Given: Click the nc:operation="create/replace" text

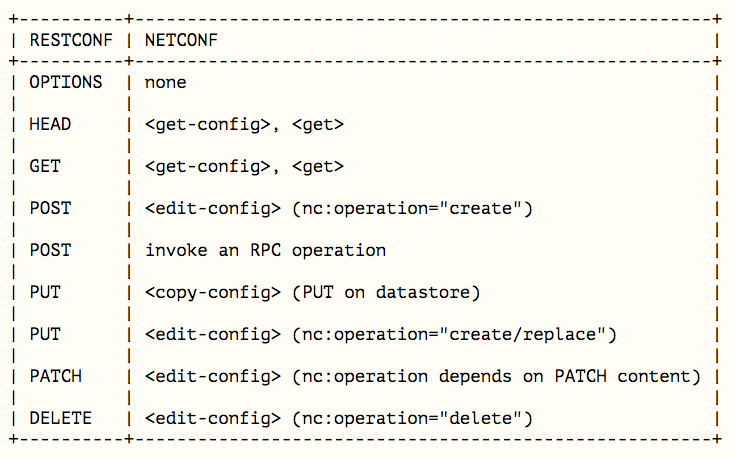Looking at the screenshot, I should point(454,335).
